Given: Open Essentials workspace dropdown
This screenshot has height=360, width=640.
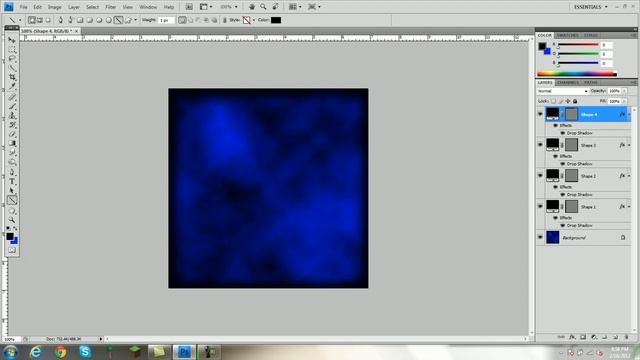Looking at the screenshot, I should pos(591,7).
